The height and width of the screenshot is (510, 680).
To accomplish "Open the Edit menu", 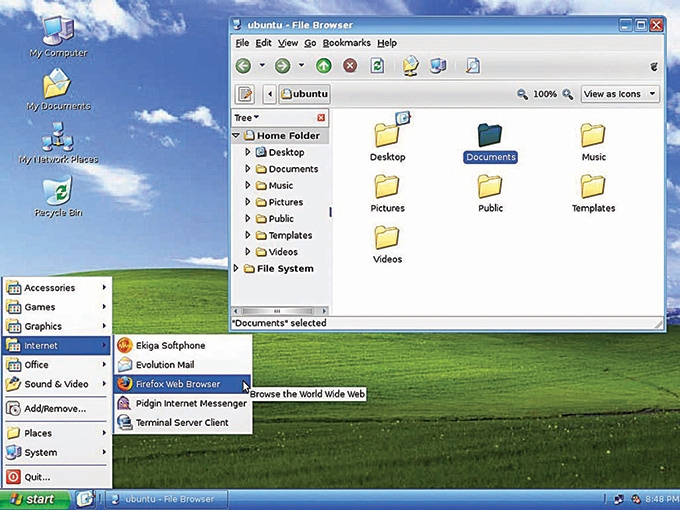I will point(263,43).
